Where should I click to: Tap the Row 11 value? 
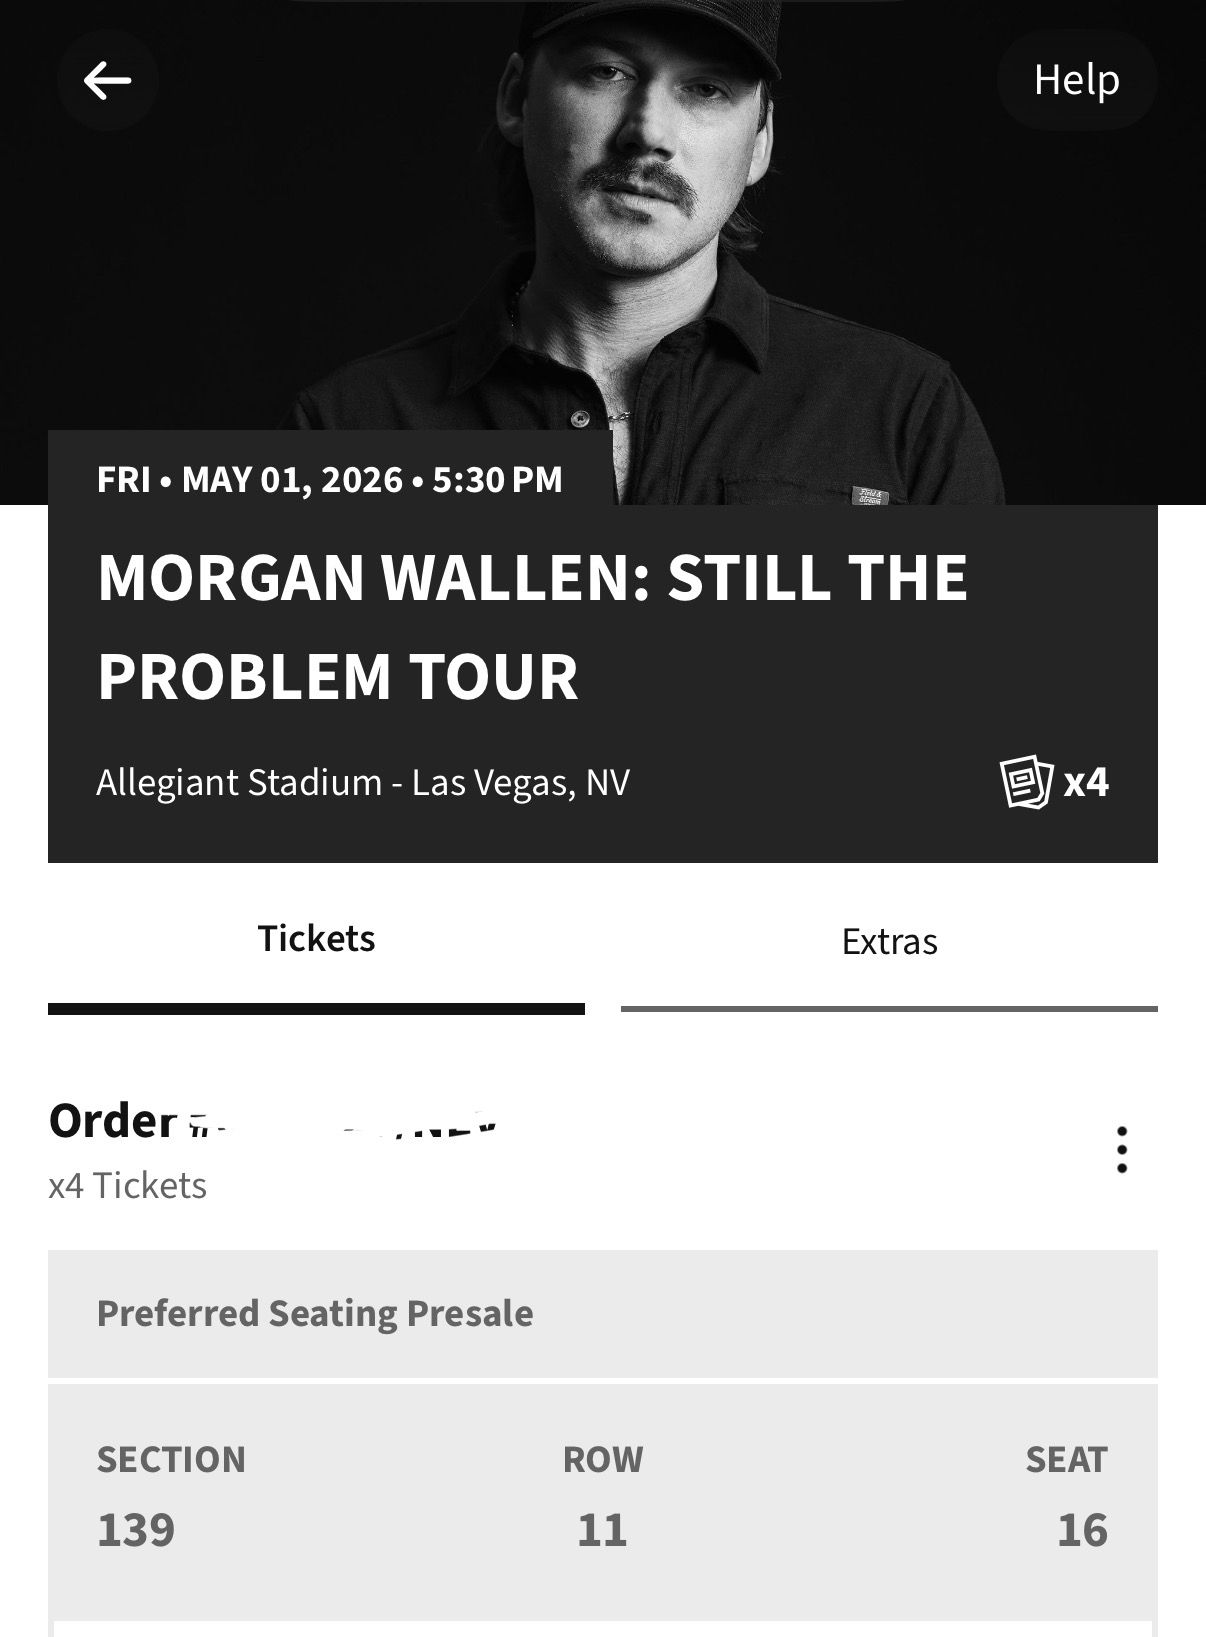[x=602, y=1530]
